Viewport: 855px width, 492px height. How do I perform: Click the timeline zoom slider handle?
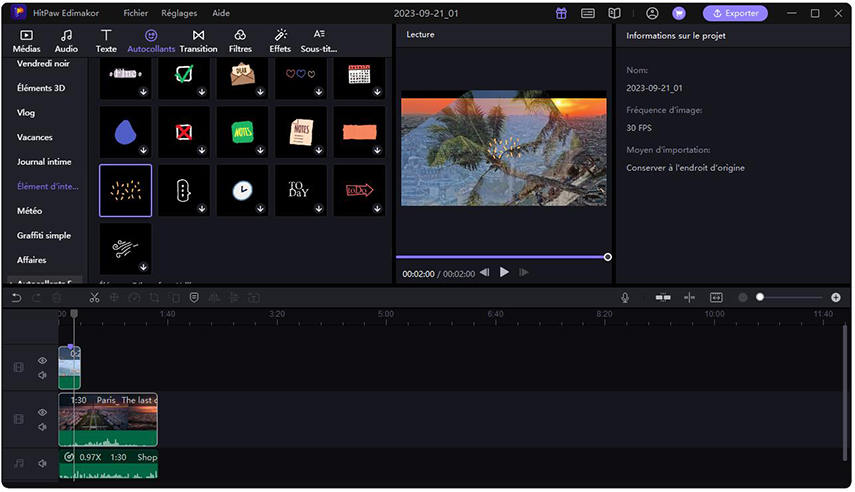[x=760, y=297]
